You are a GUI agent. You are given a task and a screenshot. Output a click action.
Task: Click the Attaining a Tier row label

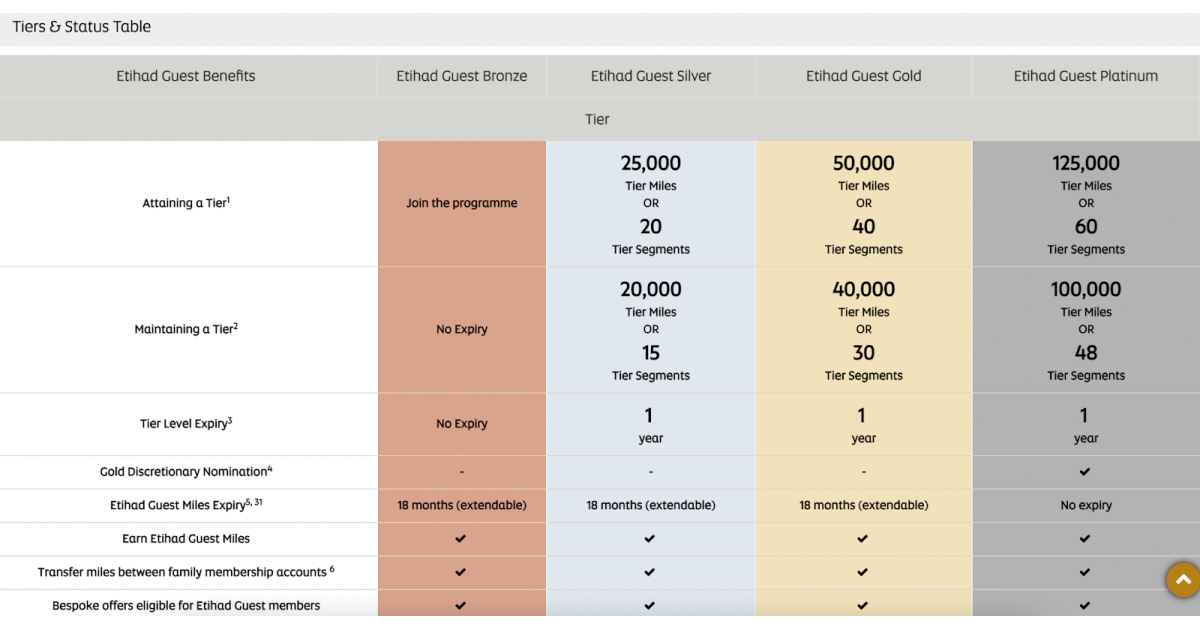[x=186, y=203]
